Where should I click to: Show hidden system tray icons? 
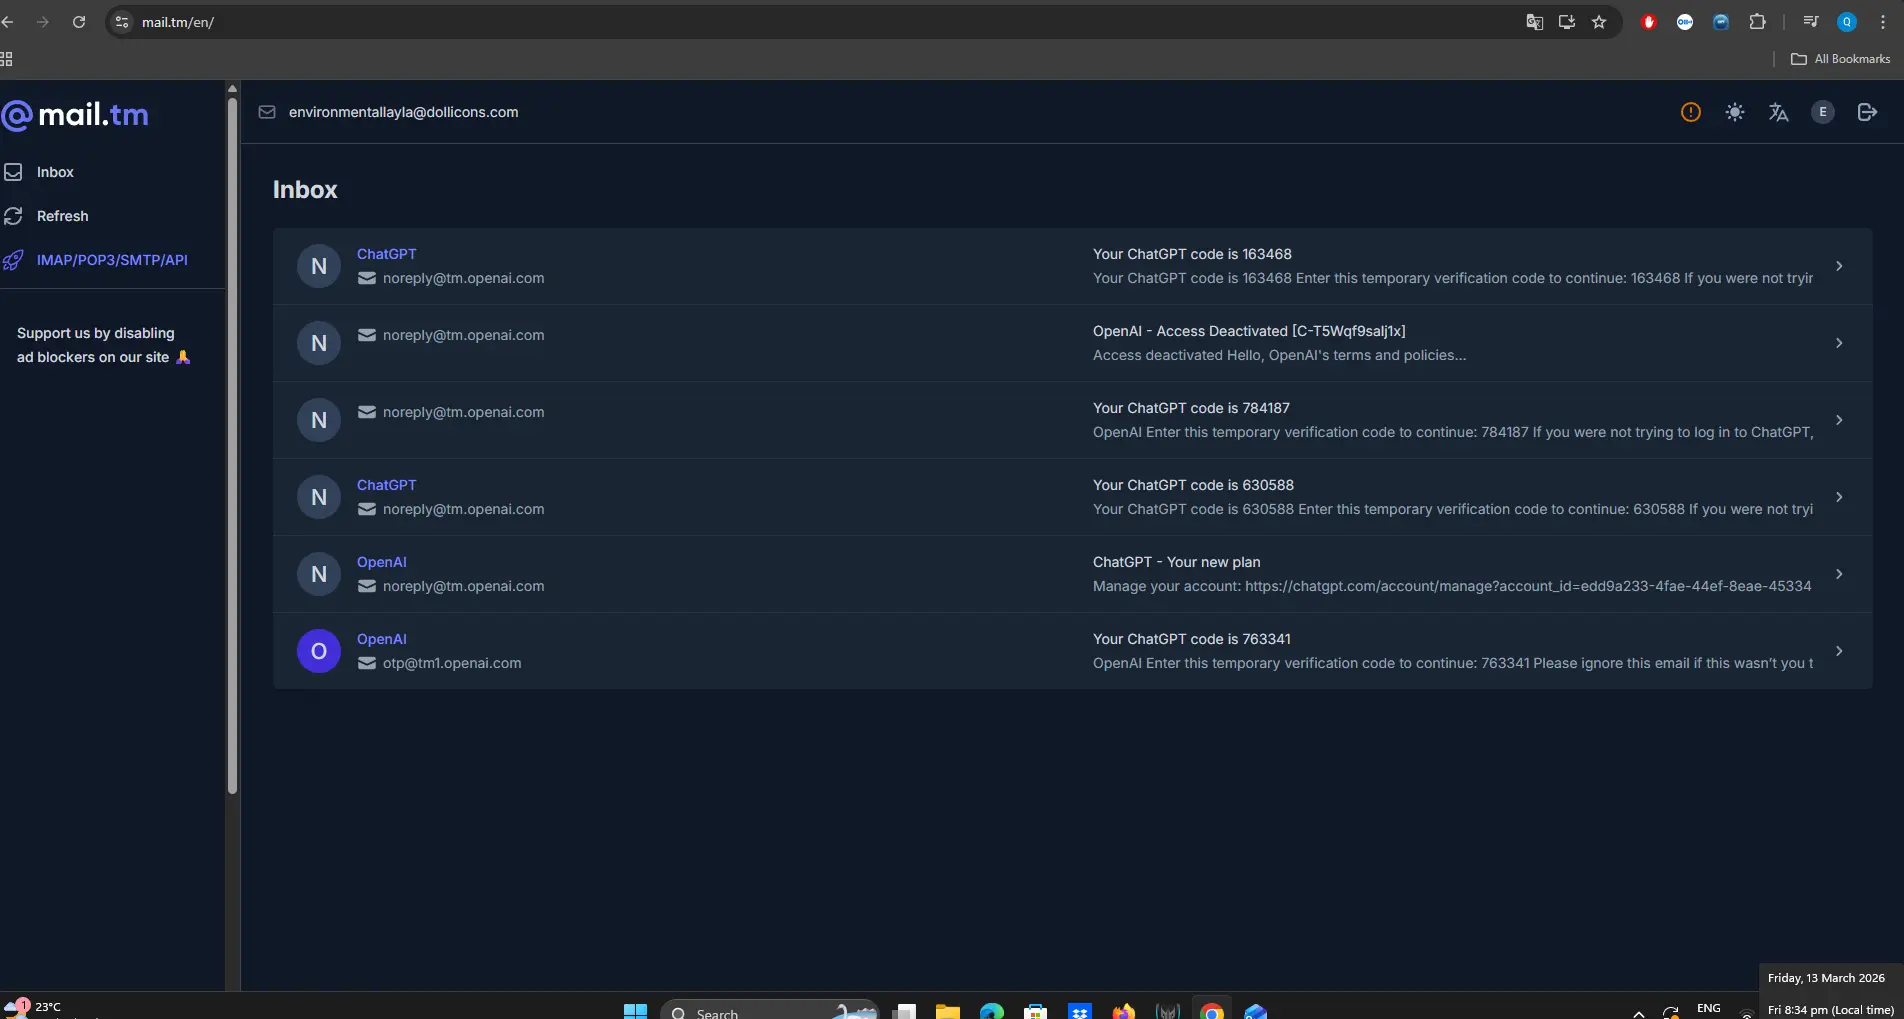pos(1638,1013)
